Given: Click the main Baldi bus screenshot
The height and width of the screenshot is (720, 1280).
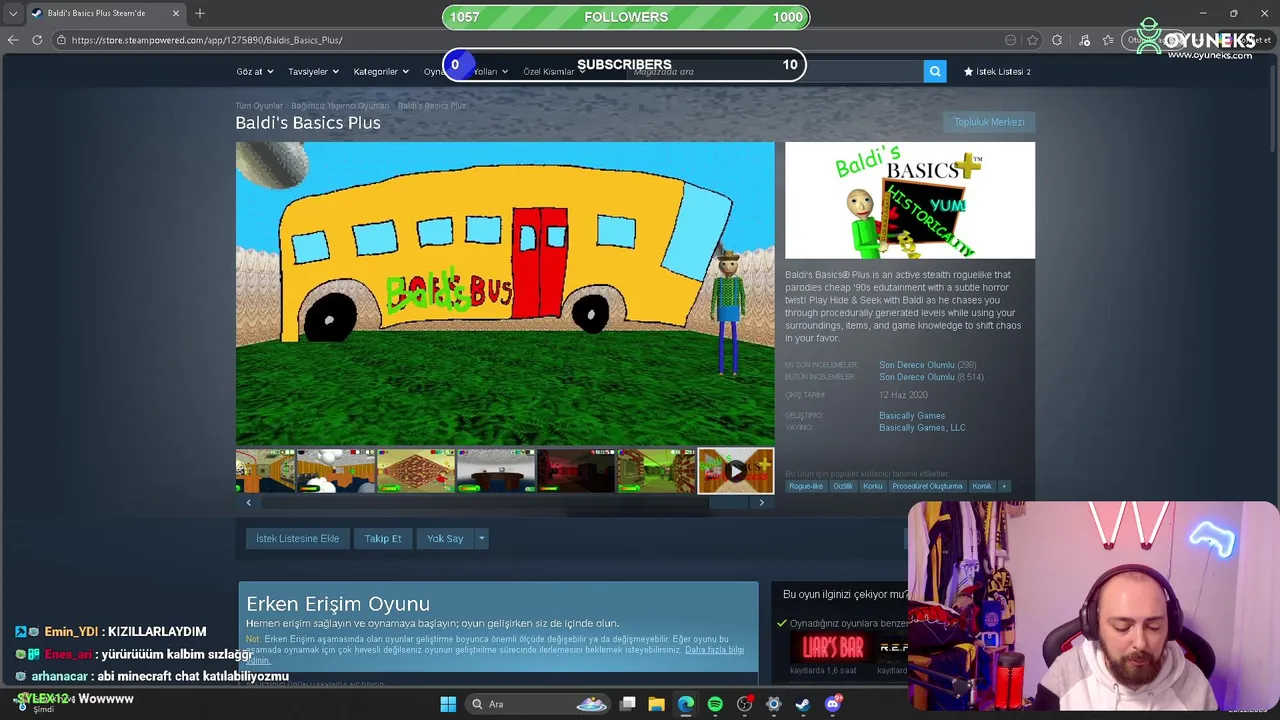Looking at the screenshot, I should point(505,293).
